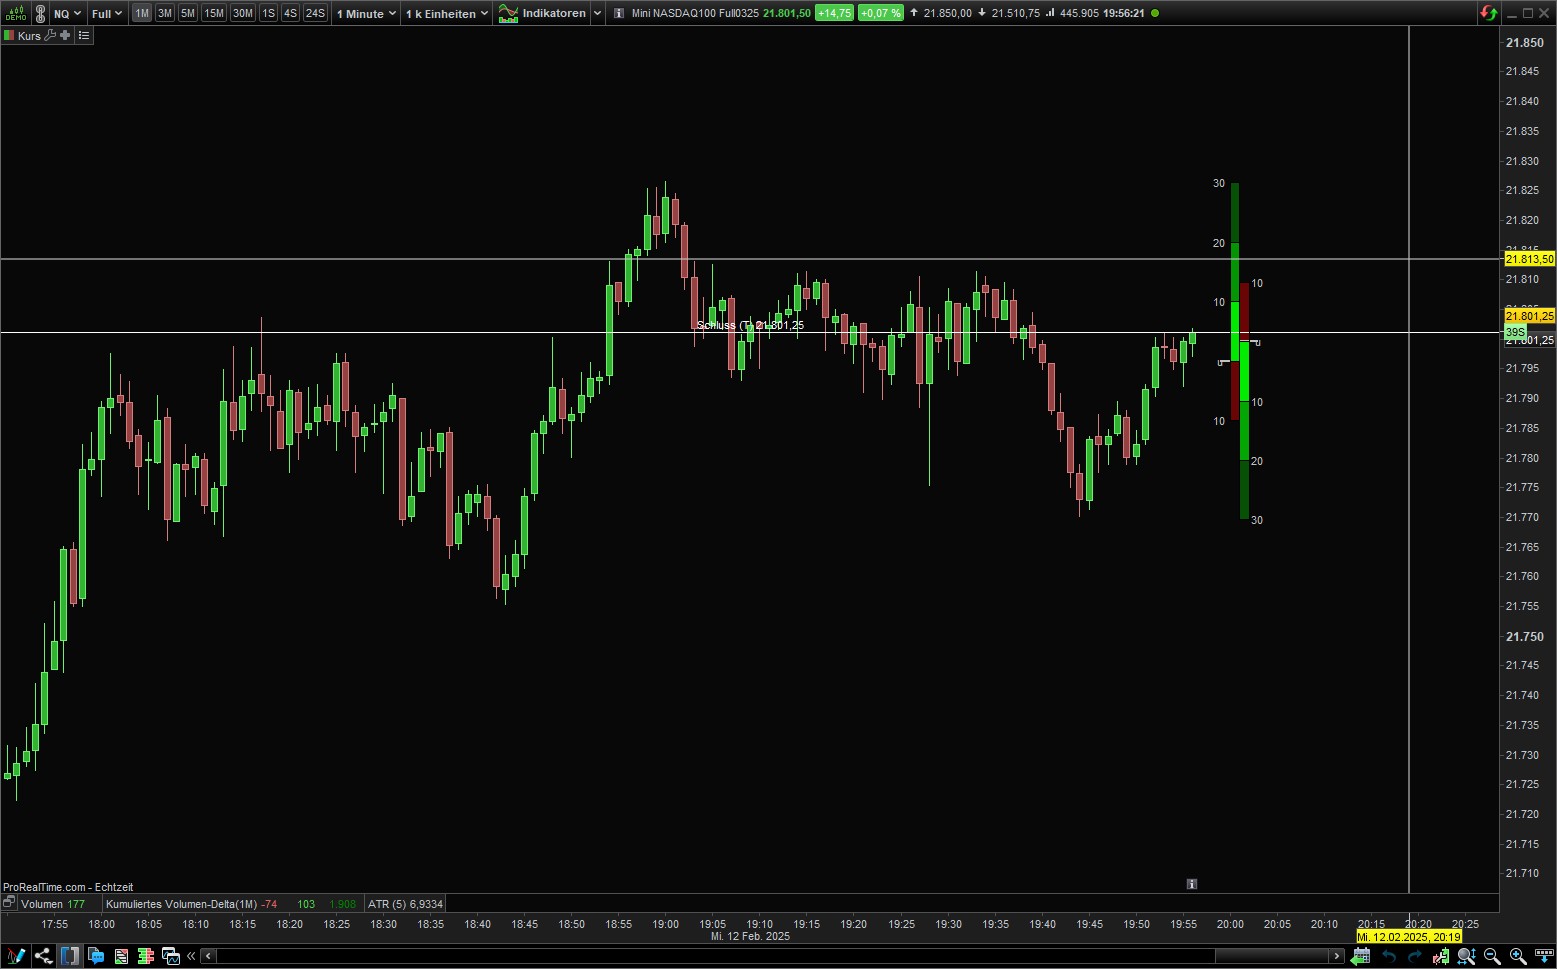Screen dimensions: 1557x969
Task: Switch to the 15M timeframe
Action: click(x=213, y=13)
